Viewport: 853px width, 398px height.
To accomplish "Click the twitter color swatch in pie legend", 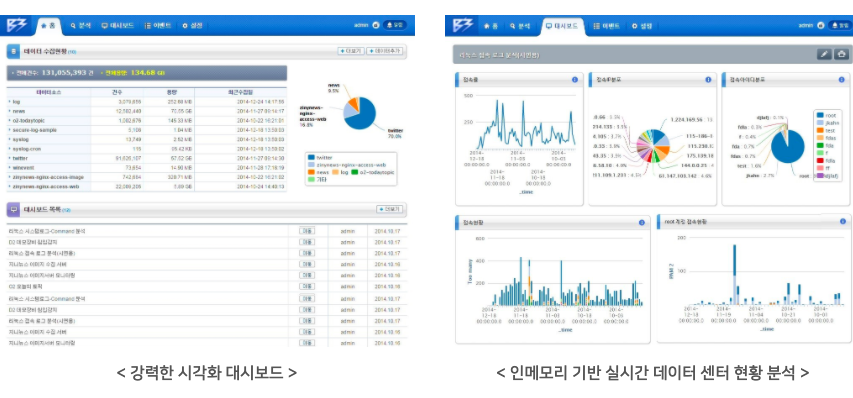I will pyautogui.click(x=311, y=157).
